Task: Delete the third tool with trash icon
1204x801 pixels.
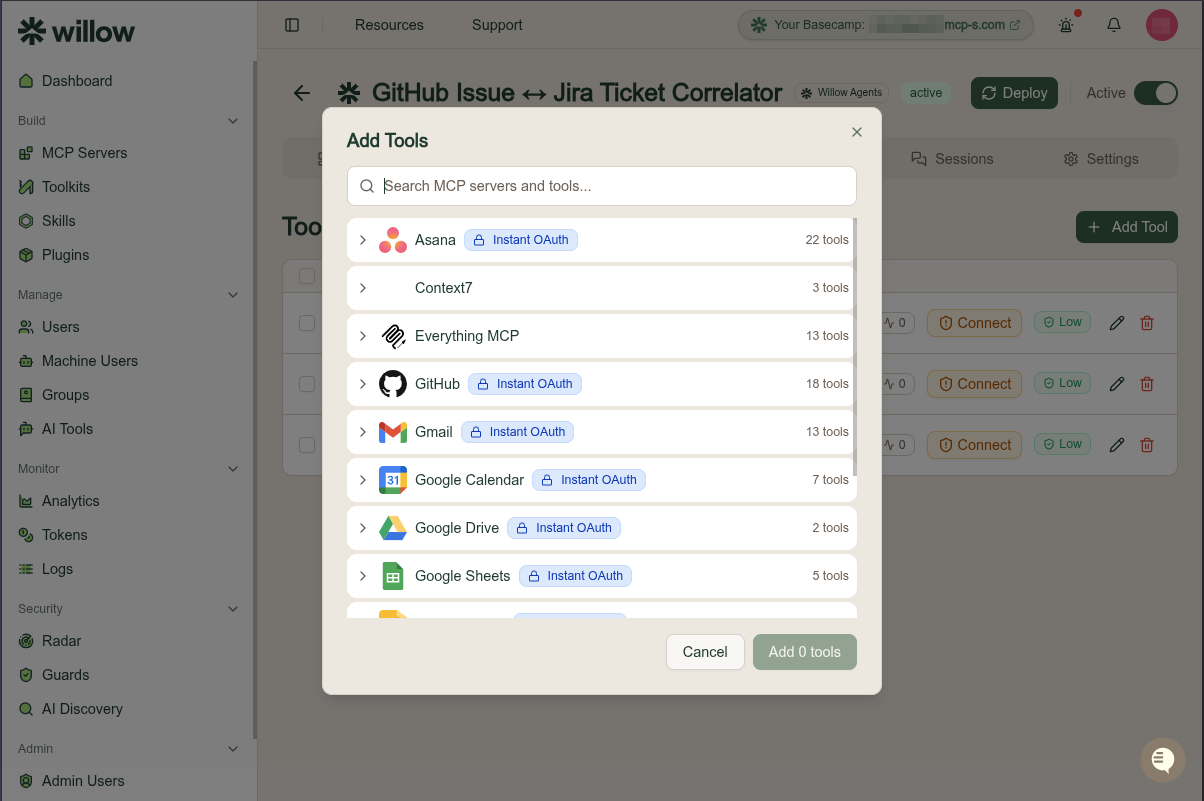Action: [x=1147, y=445]
